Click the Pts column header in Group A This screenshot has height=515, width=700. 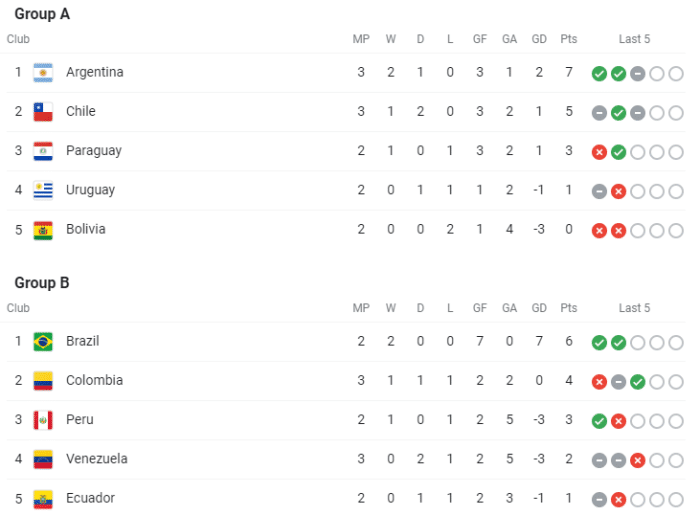[569, 40]
